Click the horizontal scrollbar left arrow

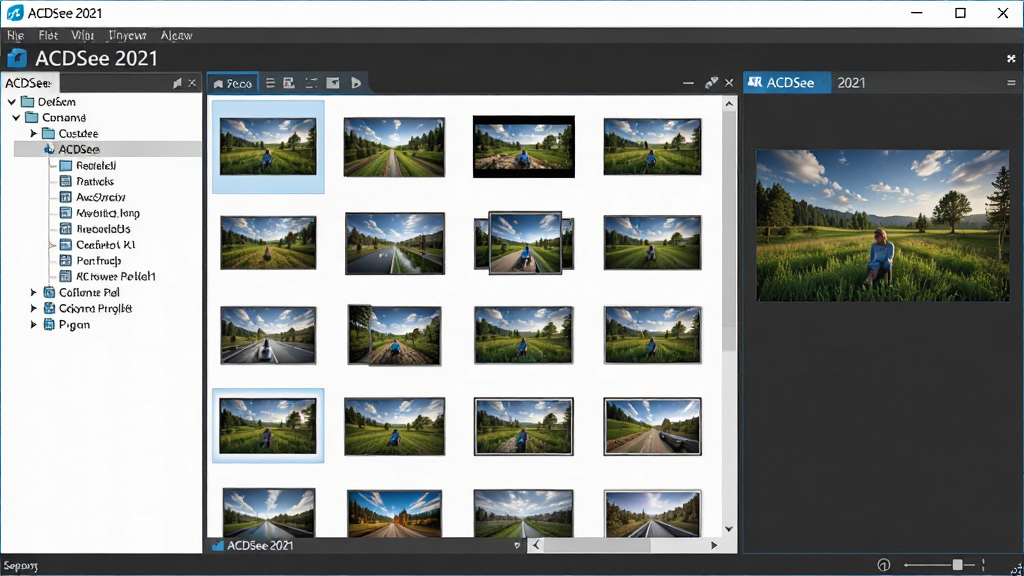pos(536,545)
